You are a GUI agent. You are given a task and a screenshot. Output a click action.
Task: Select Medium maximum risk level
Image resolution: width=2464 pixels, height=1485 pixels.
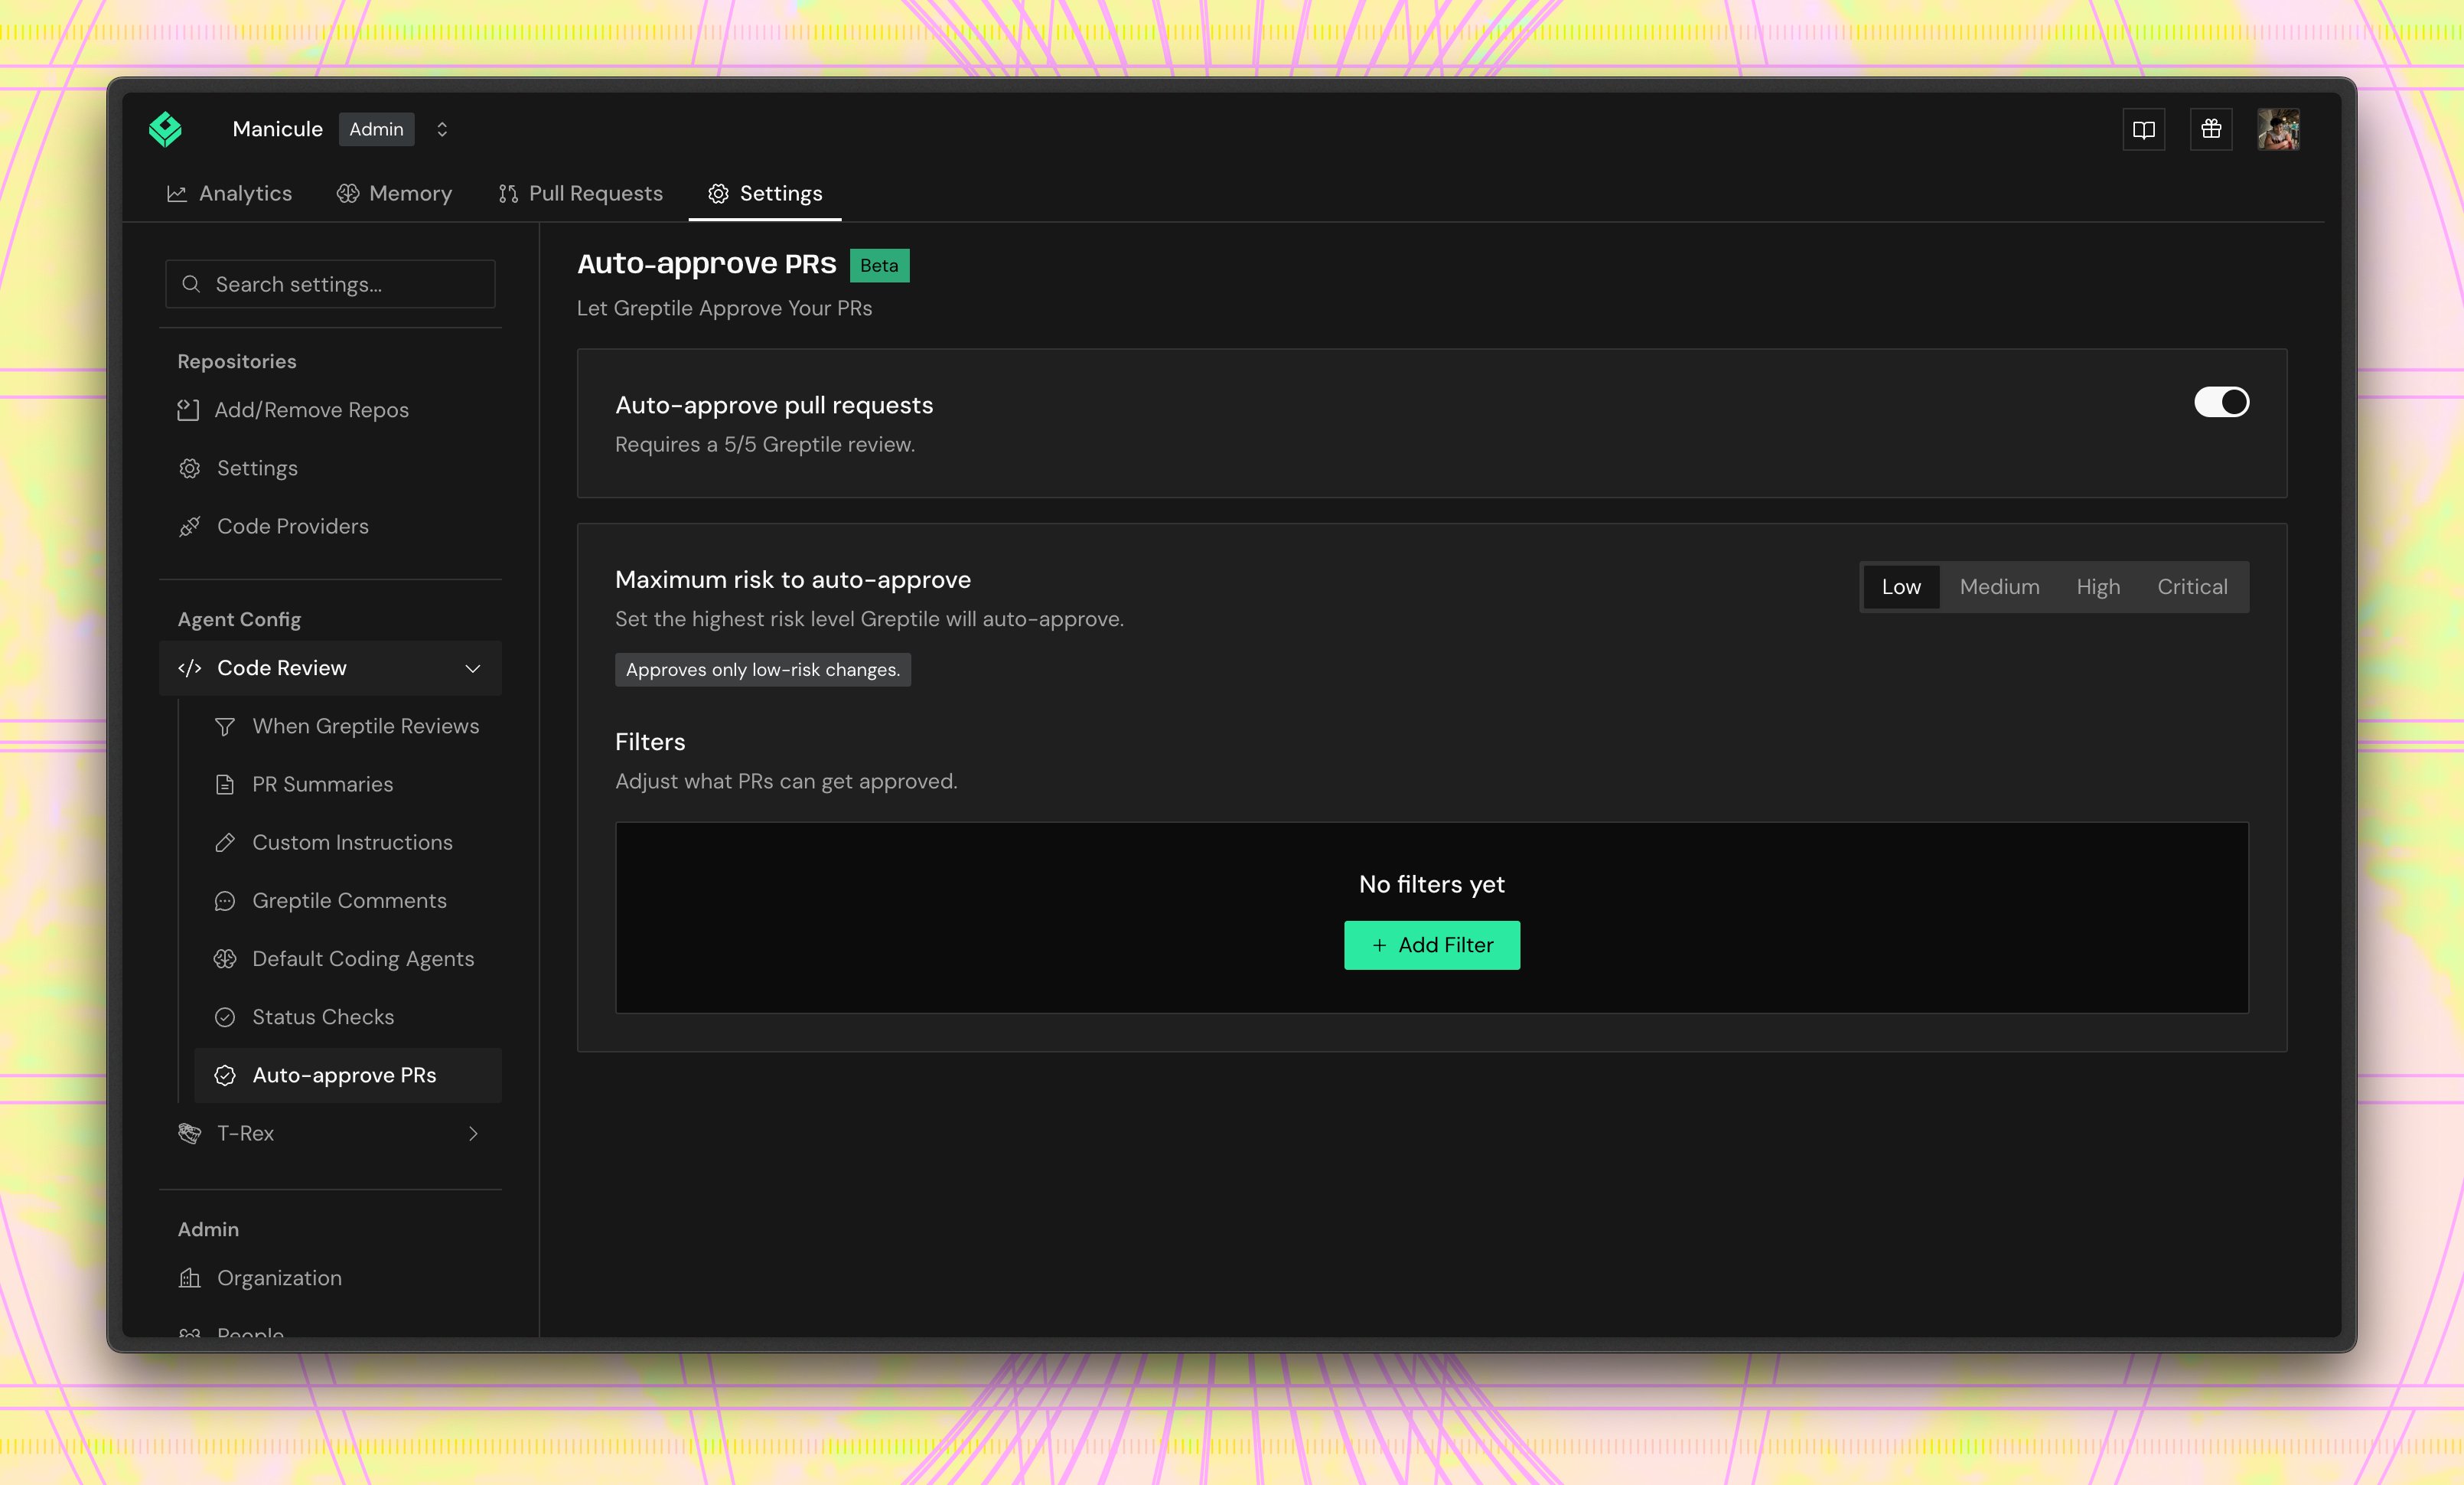[x=1999, y=587]
